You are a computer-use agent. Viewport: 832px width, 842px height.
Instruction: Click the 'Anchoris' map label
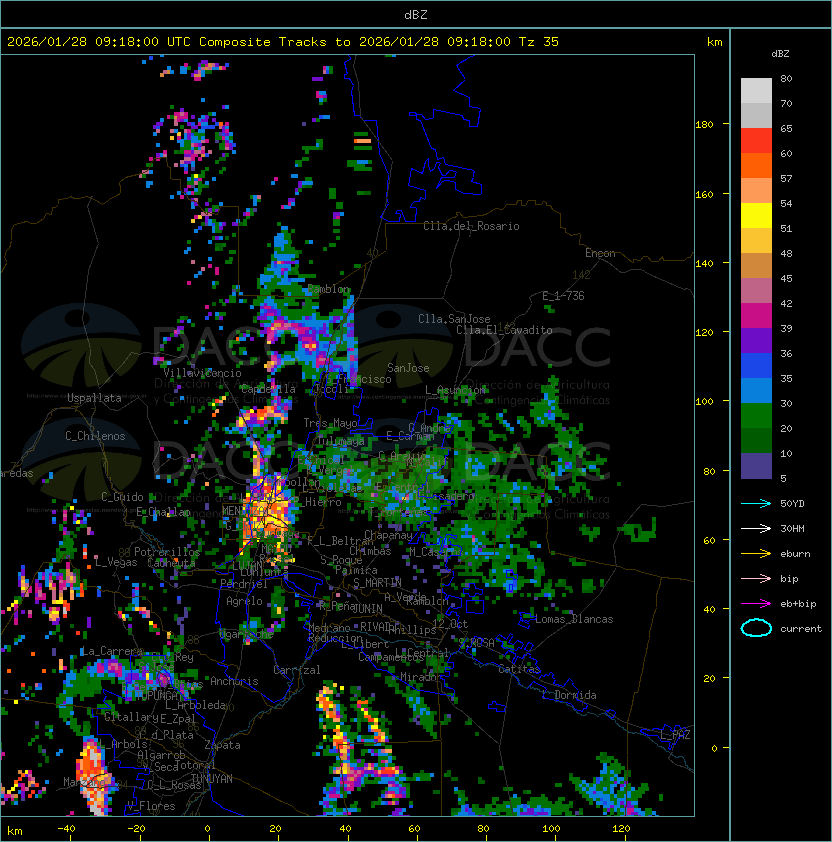[x=234, y=681]
